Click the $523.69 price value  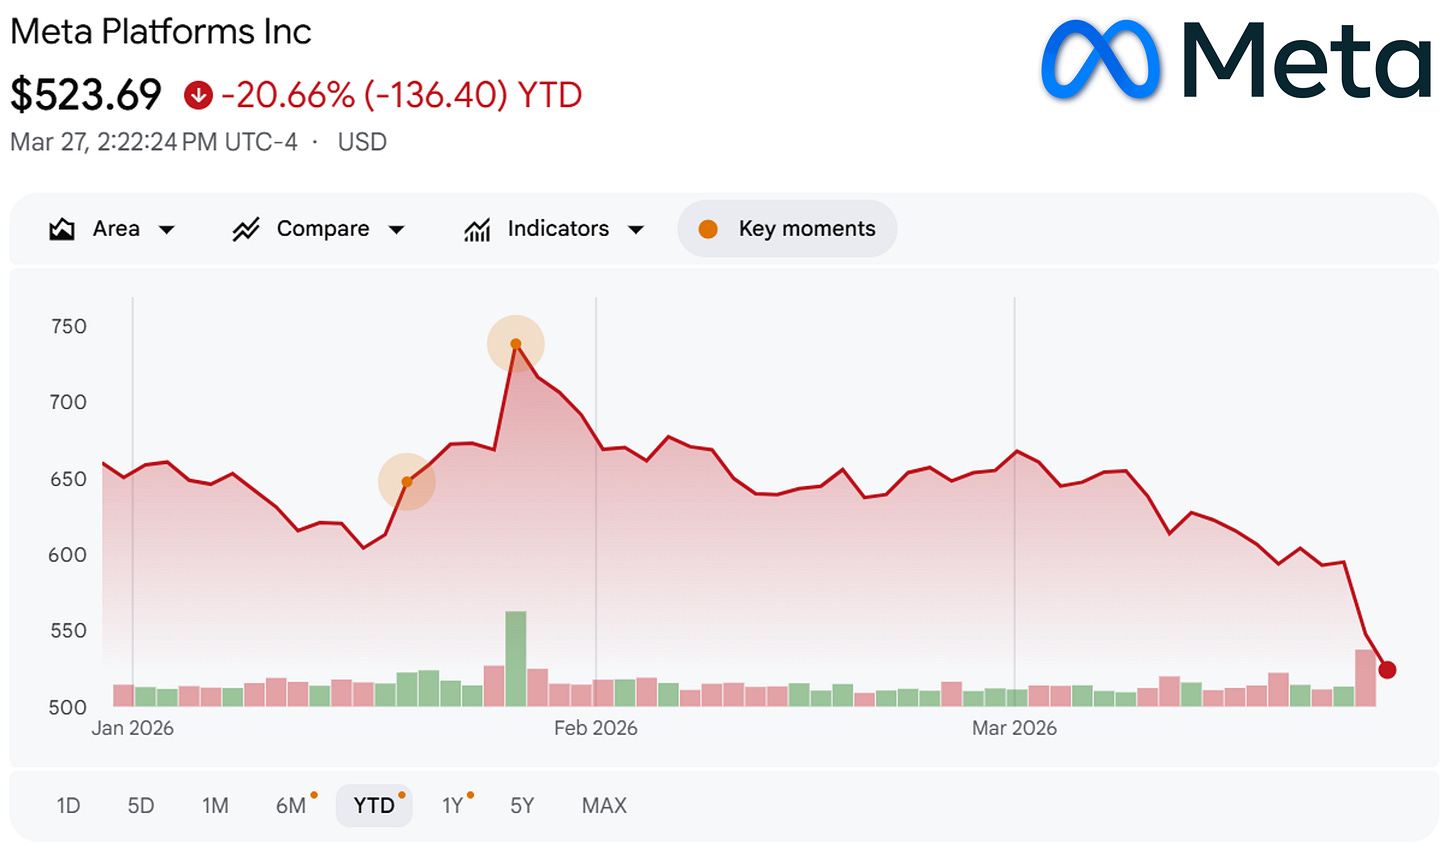point(86,95)
